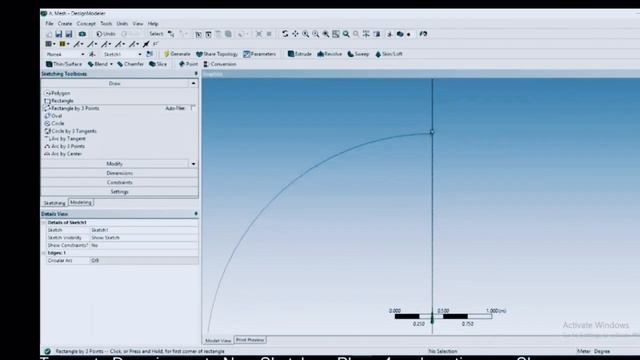This screenshot has width=640, height=360.
Task: Choose the Oval draw tool
Action: [53, 116]
